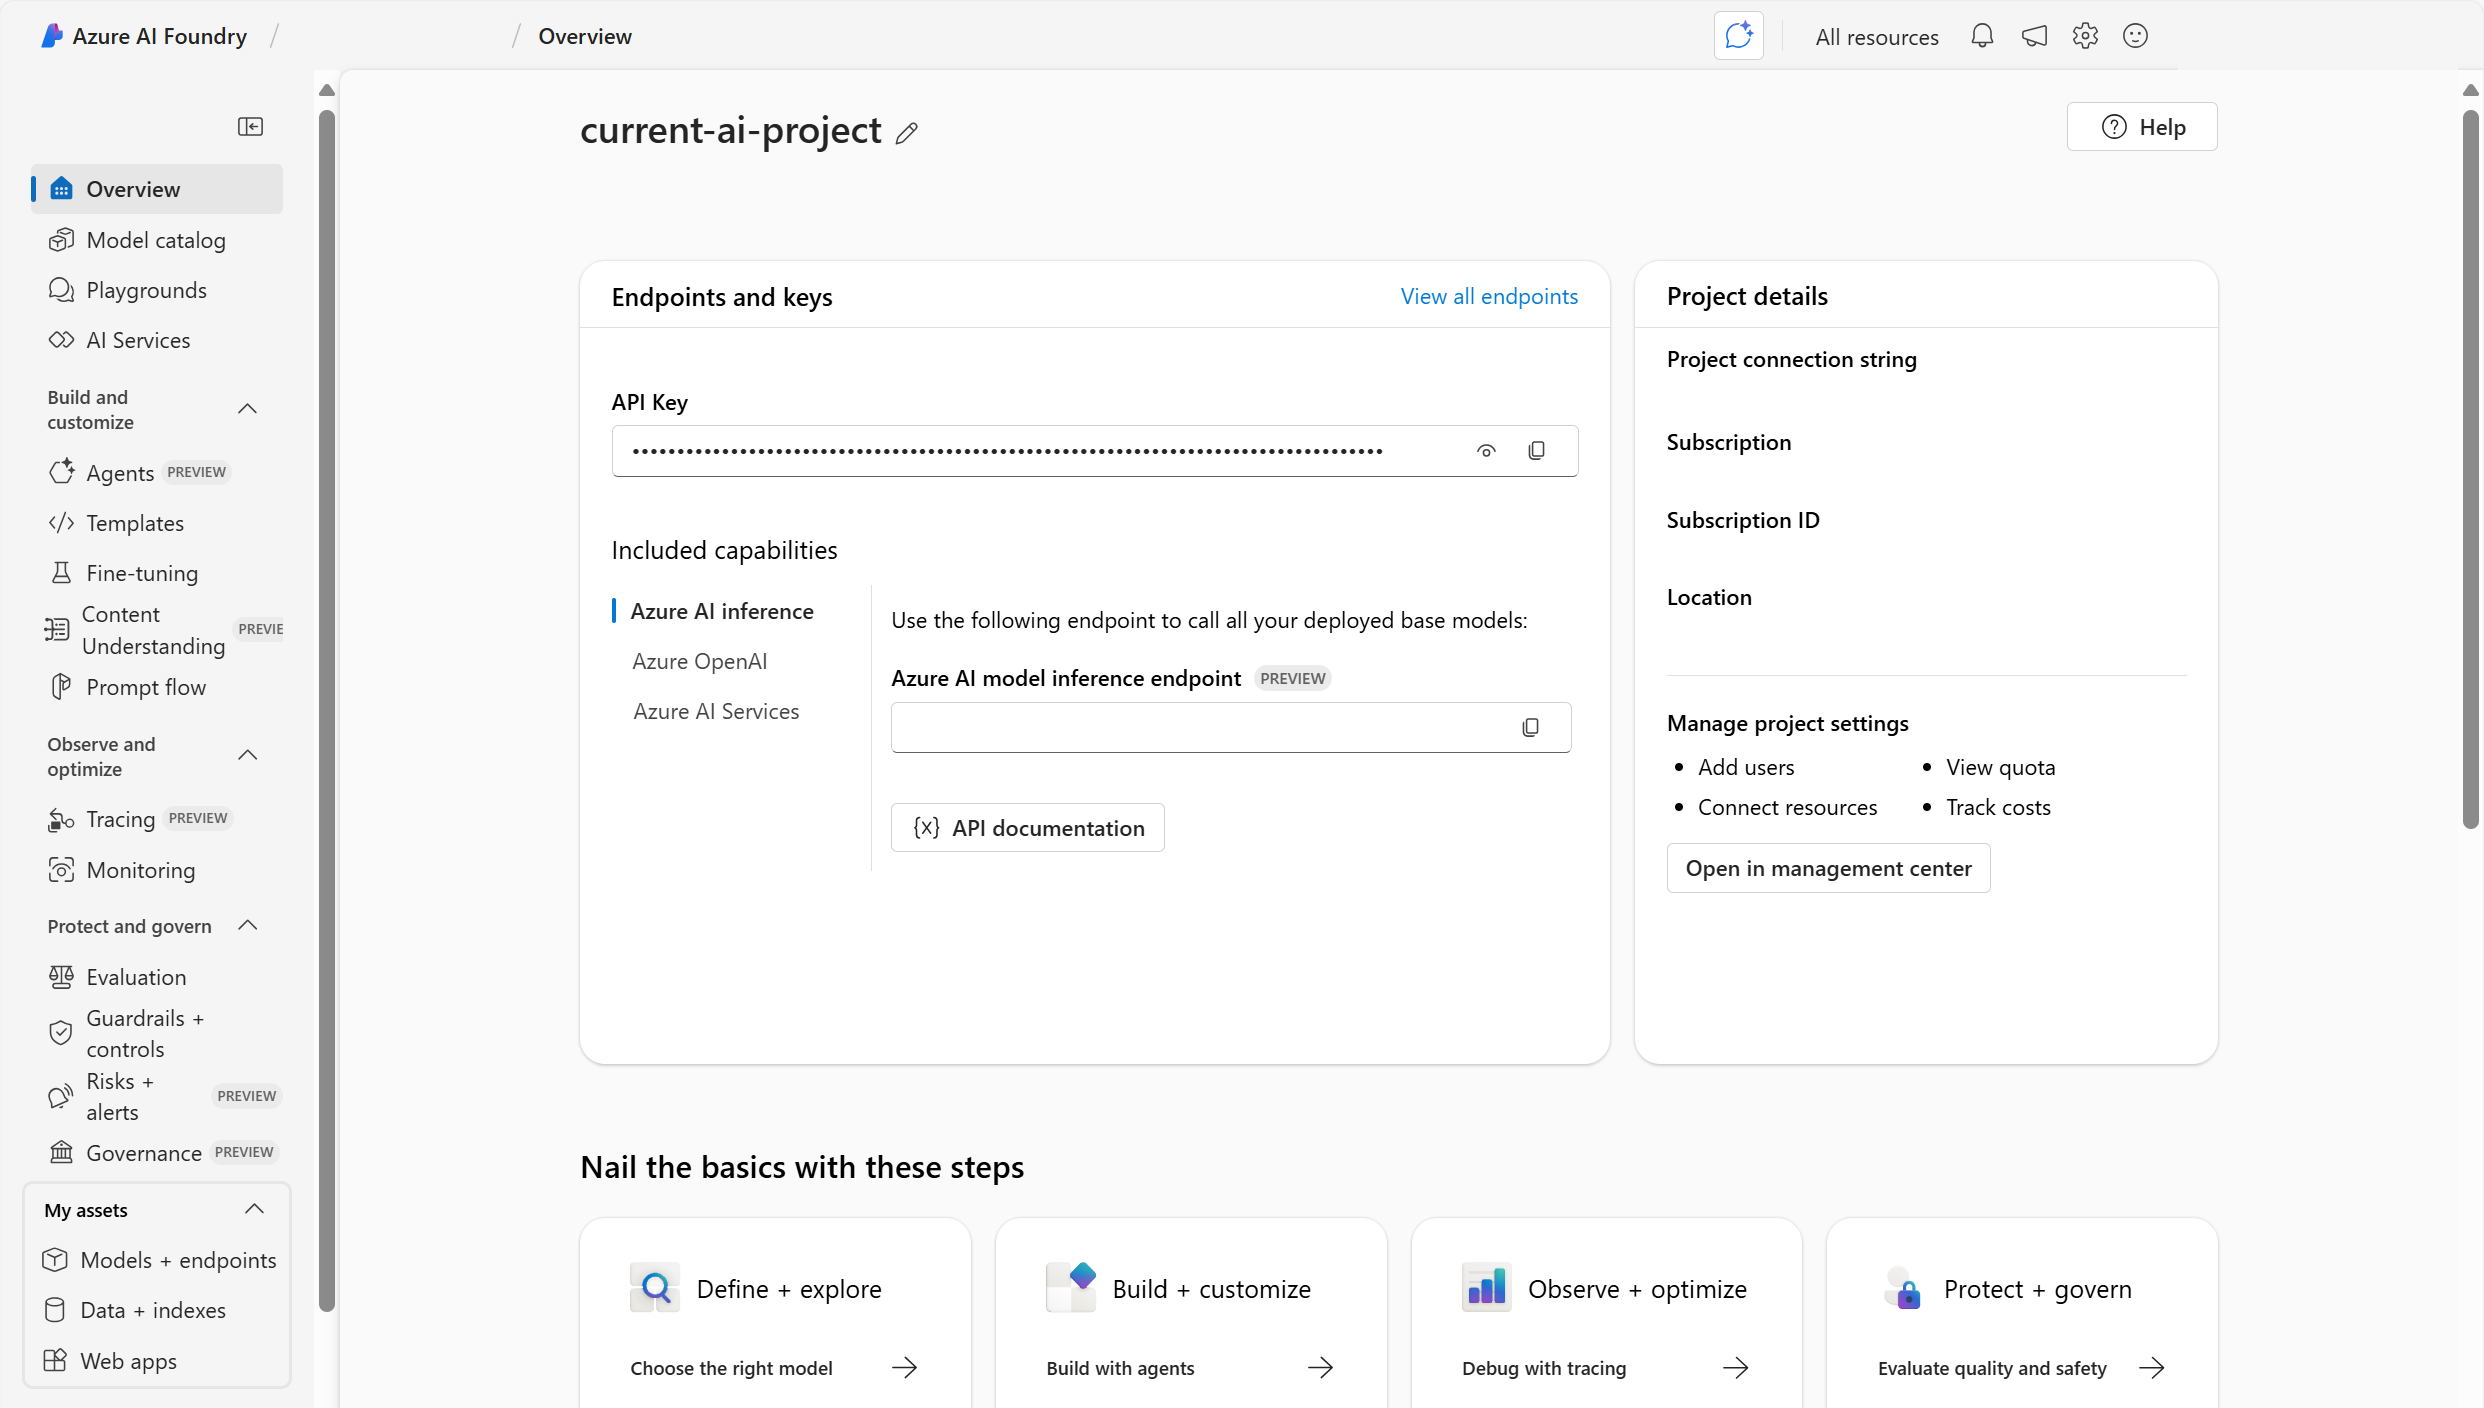Screen dimensions: 2484x1408
Task: Collapse Build and customize section
Action: click(x=248, y=409)
